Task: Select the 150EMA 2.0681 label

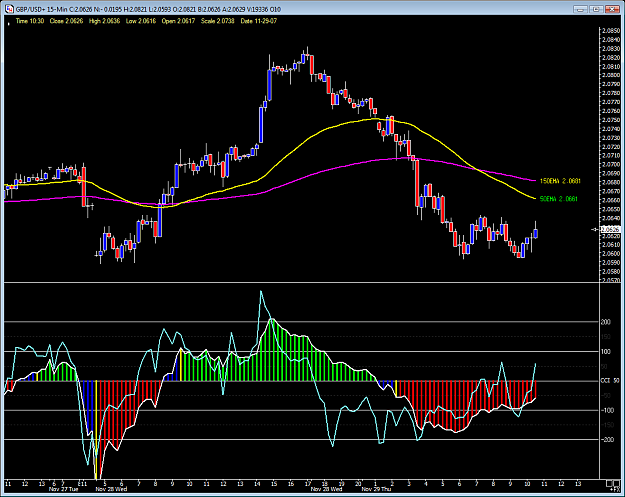Action: tap(560, 181)
